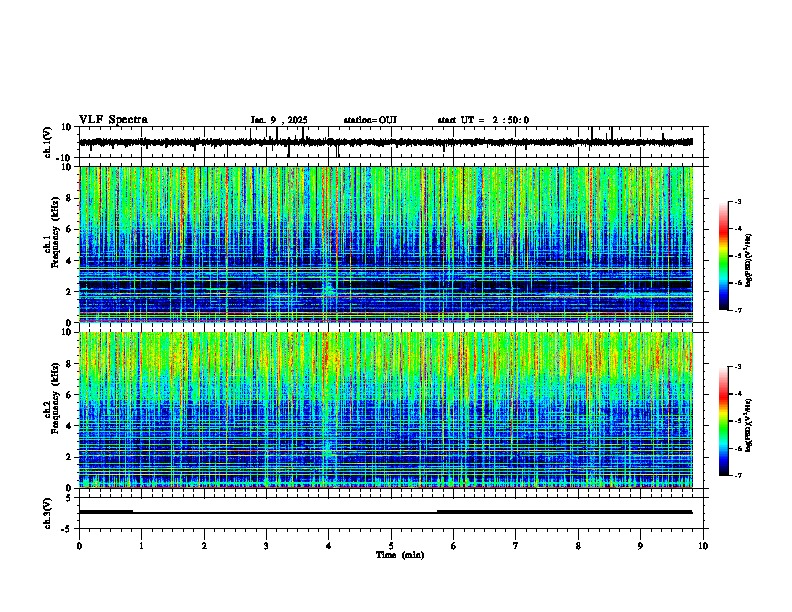
Task: Click the ch.2 frequency axis tick "6"
Action: tap(69, 395)
